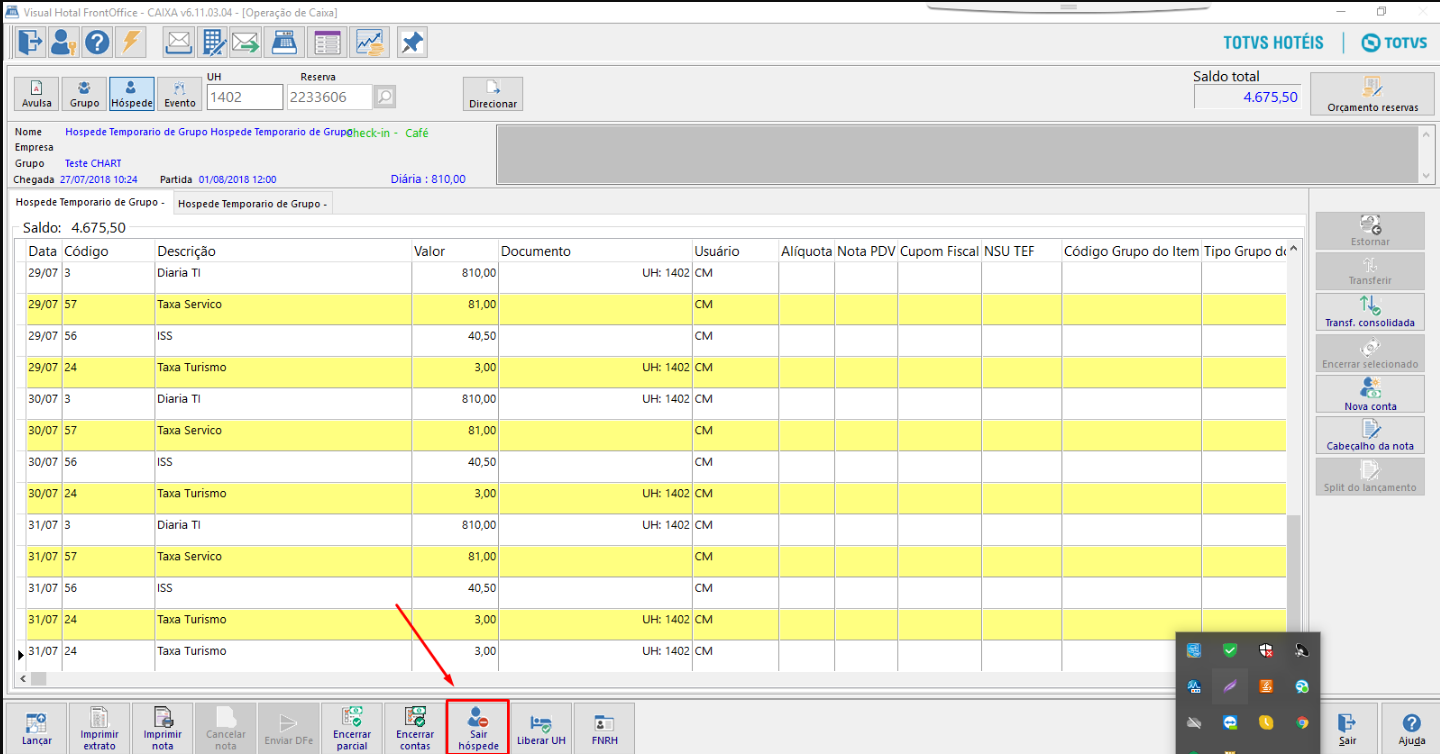This screenshot has height=754, width=1440.
Task: Click the envelope with green arrow icon
Action: tap(245, 42)
